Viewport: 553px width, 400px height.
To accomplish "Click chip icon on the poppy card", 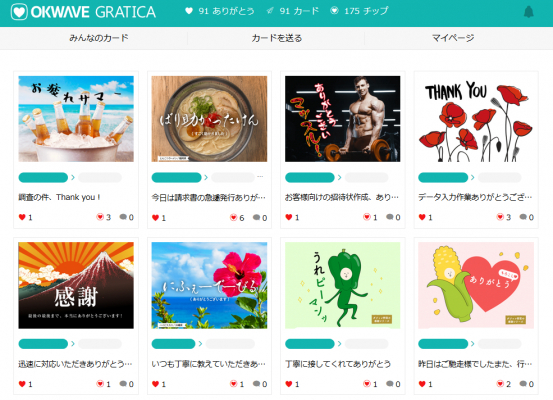I will pyautogui.click(x=500, y=217).
